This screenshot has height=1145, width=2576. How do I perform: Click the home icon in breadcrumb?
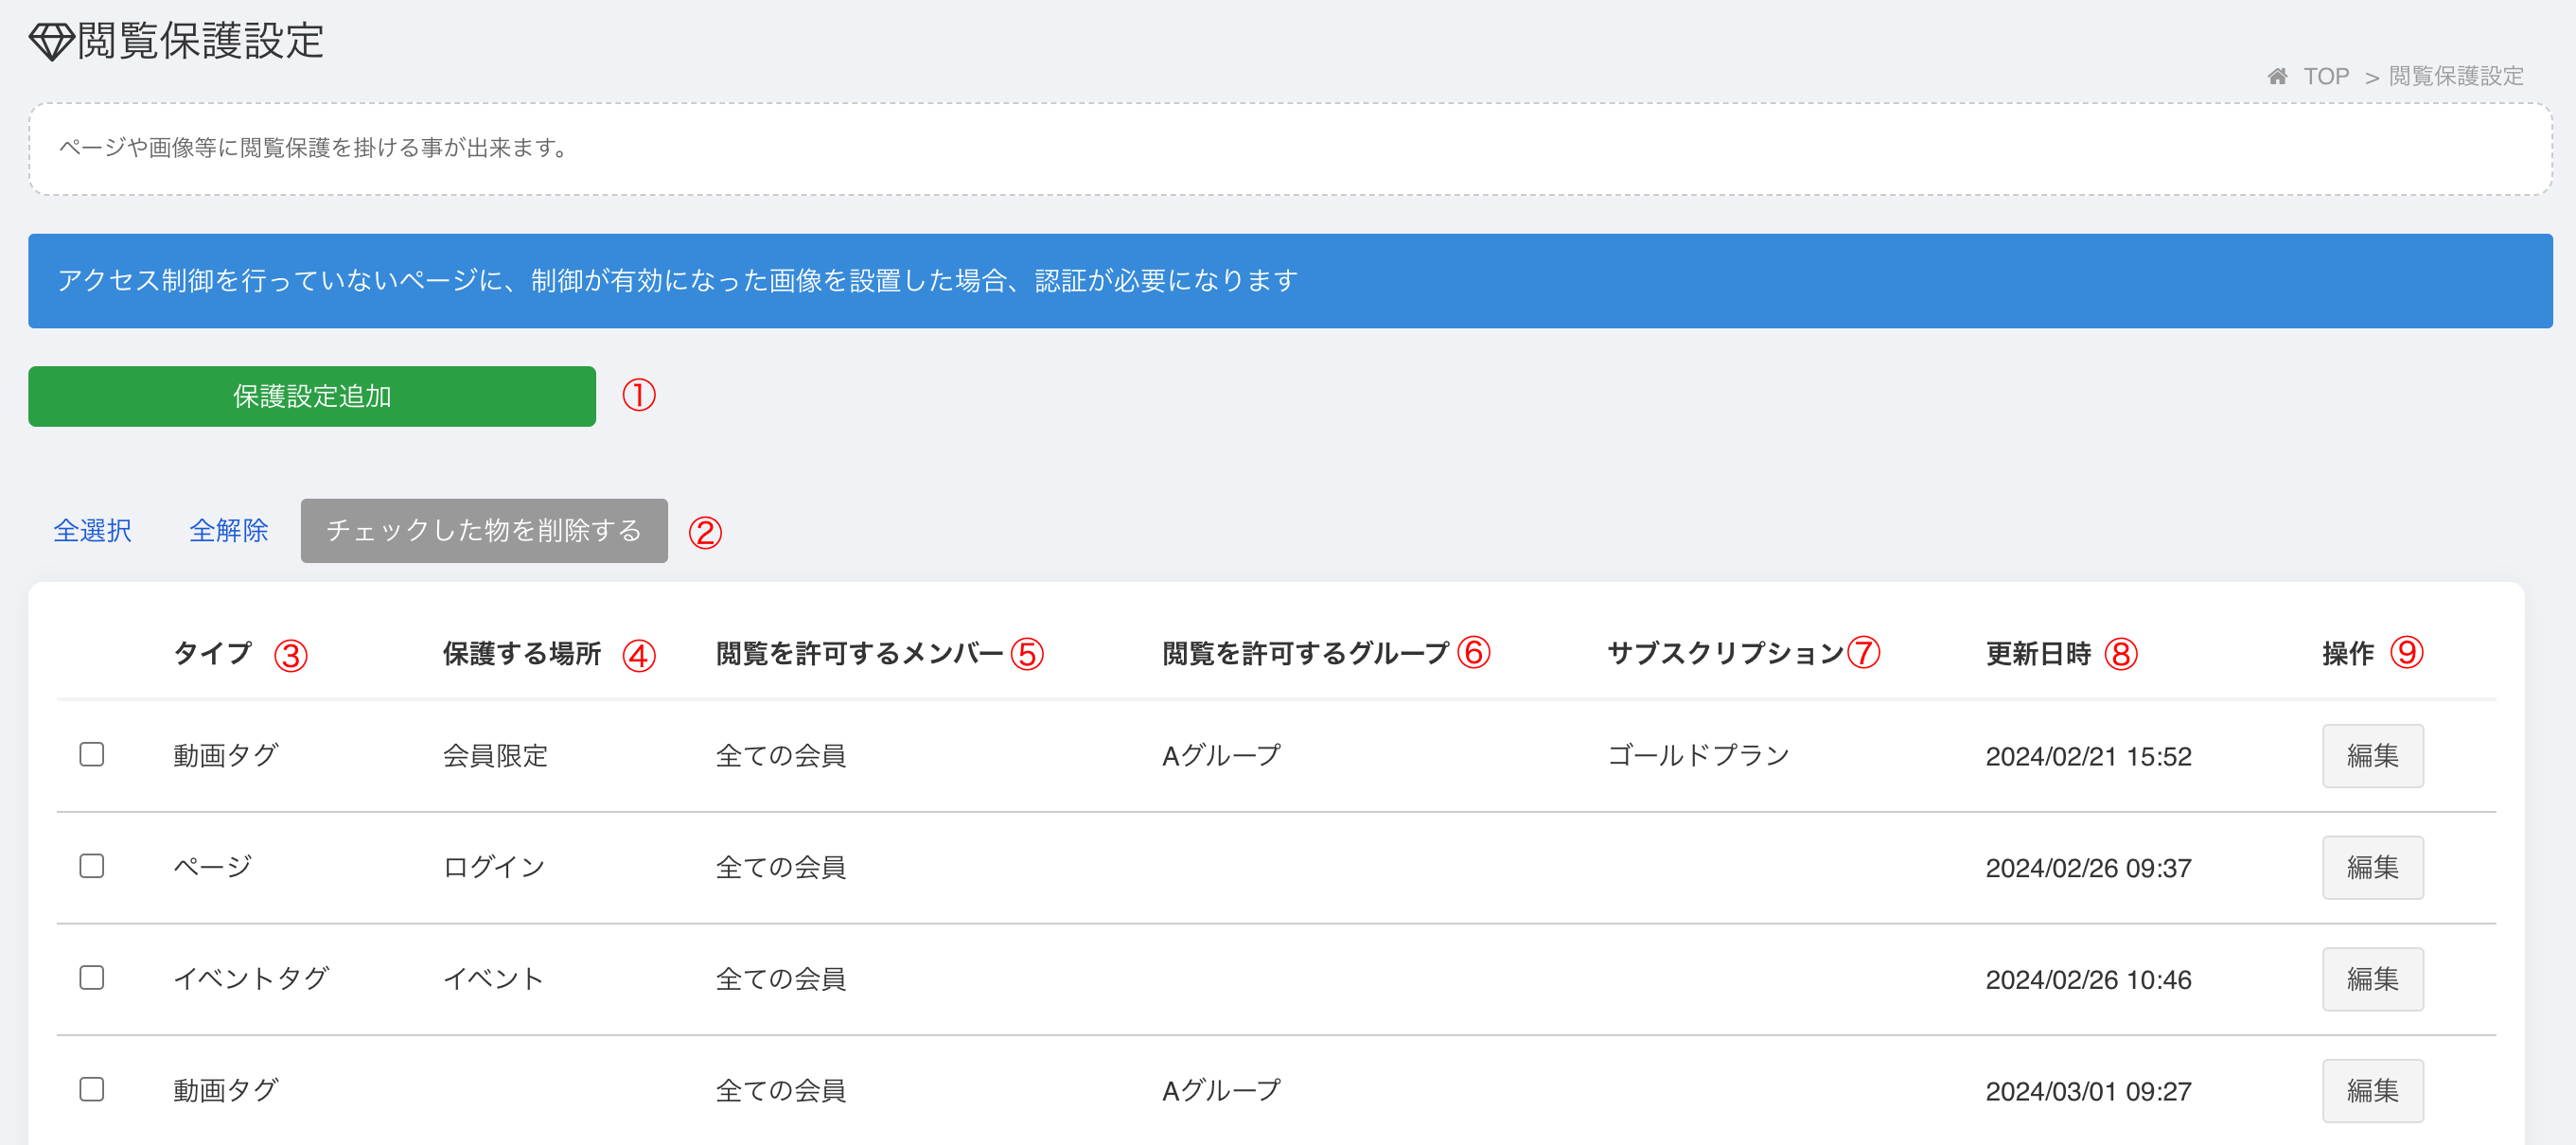point(2277,76)
